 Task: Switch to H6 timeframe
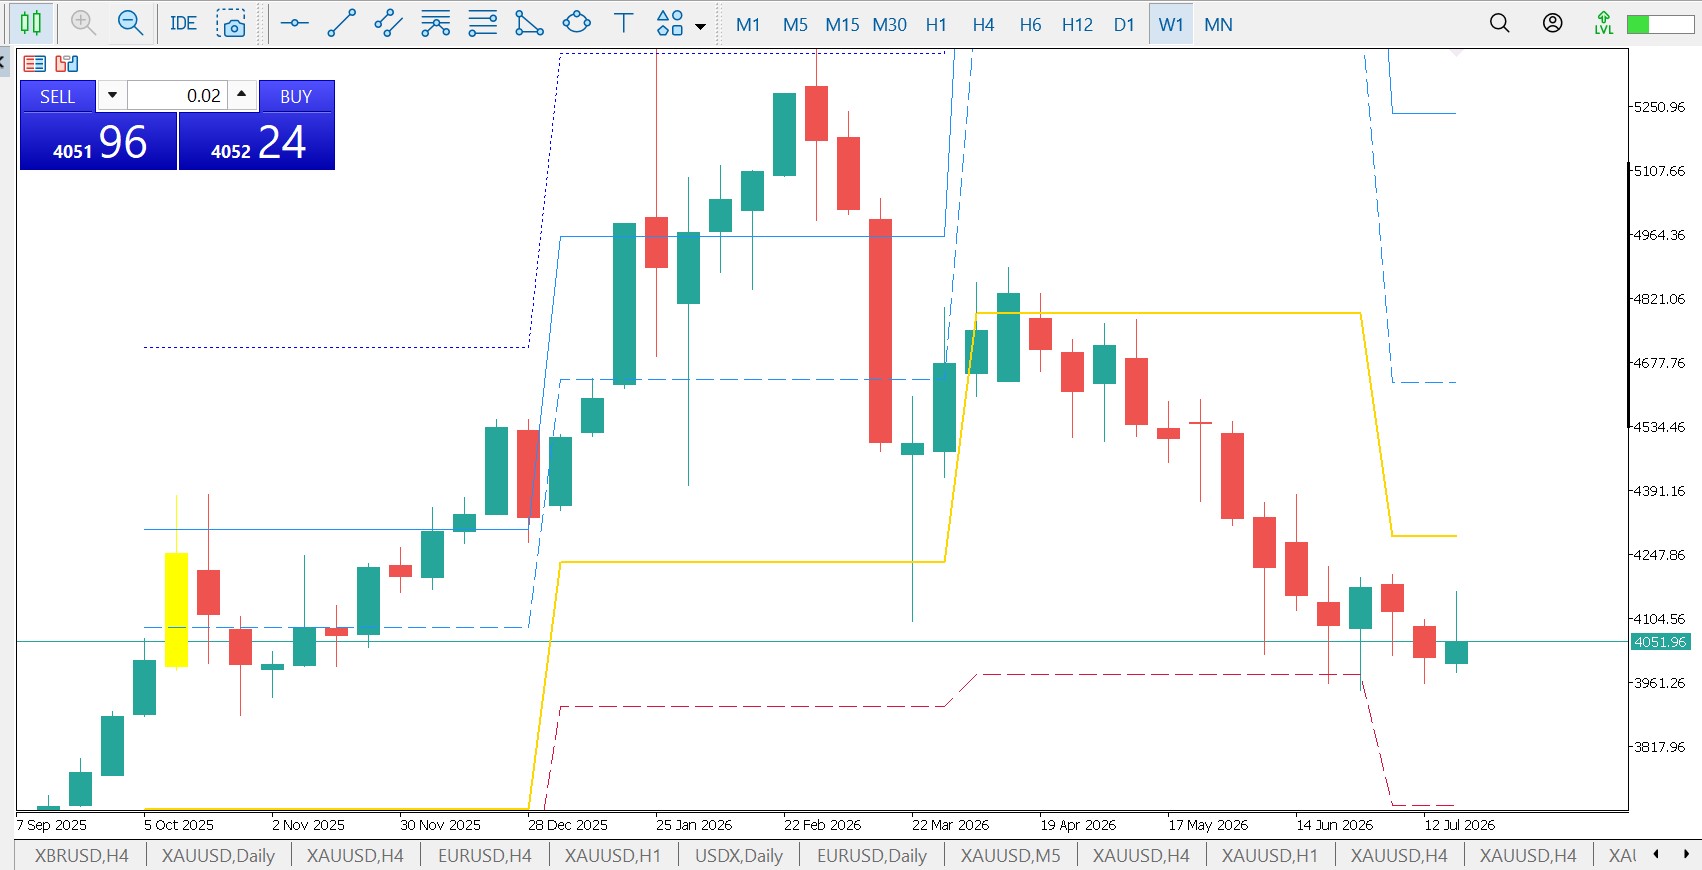[x=1030, y=25]
